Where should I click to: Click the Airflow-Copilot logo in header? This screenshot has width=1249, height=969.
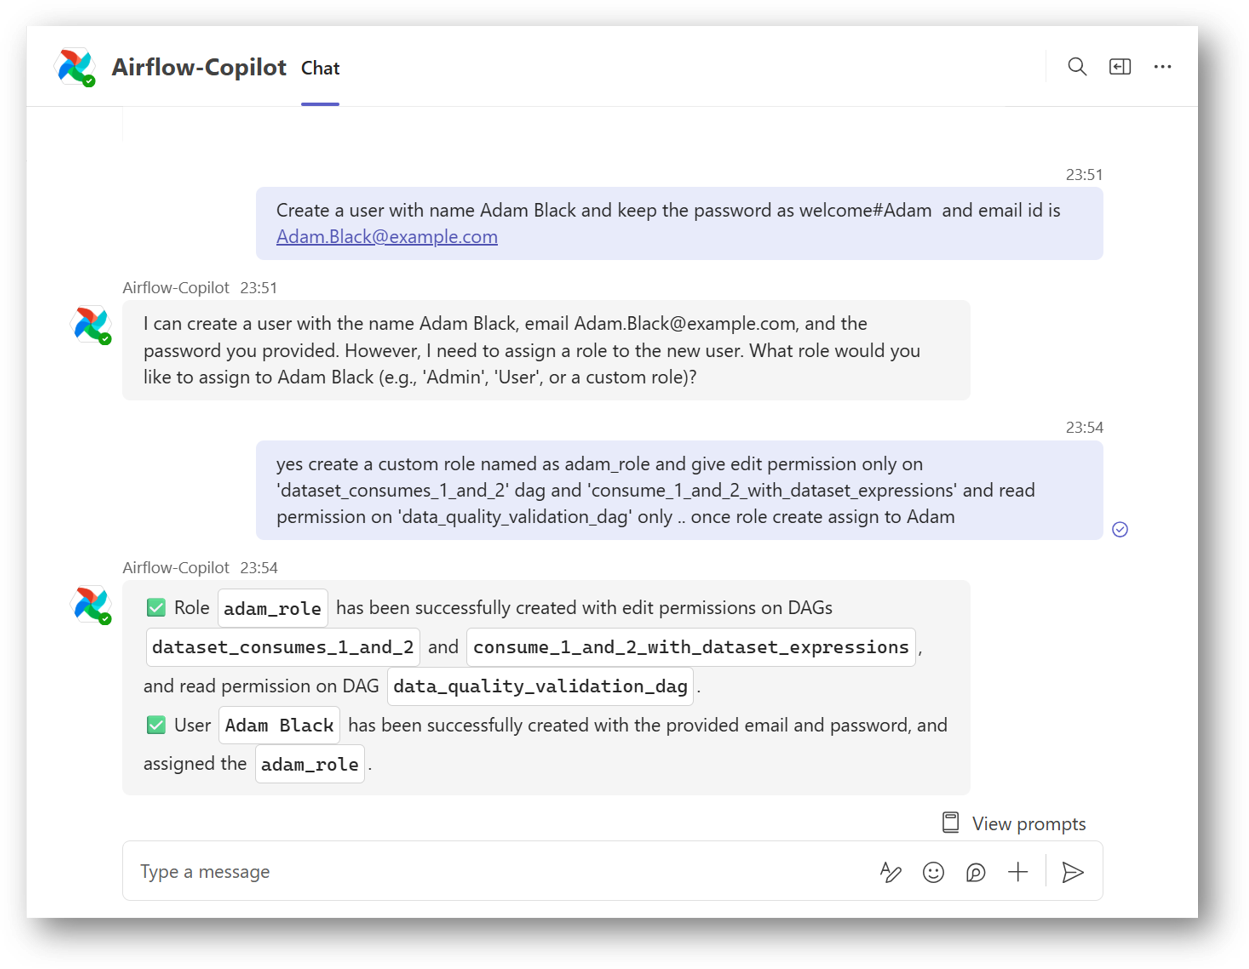75,67
